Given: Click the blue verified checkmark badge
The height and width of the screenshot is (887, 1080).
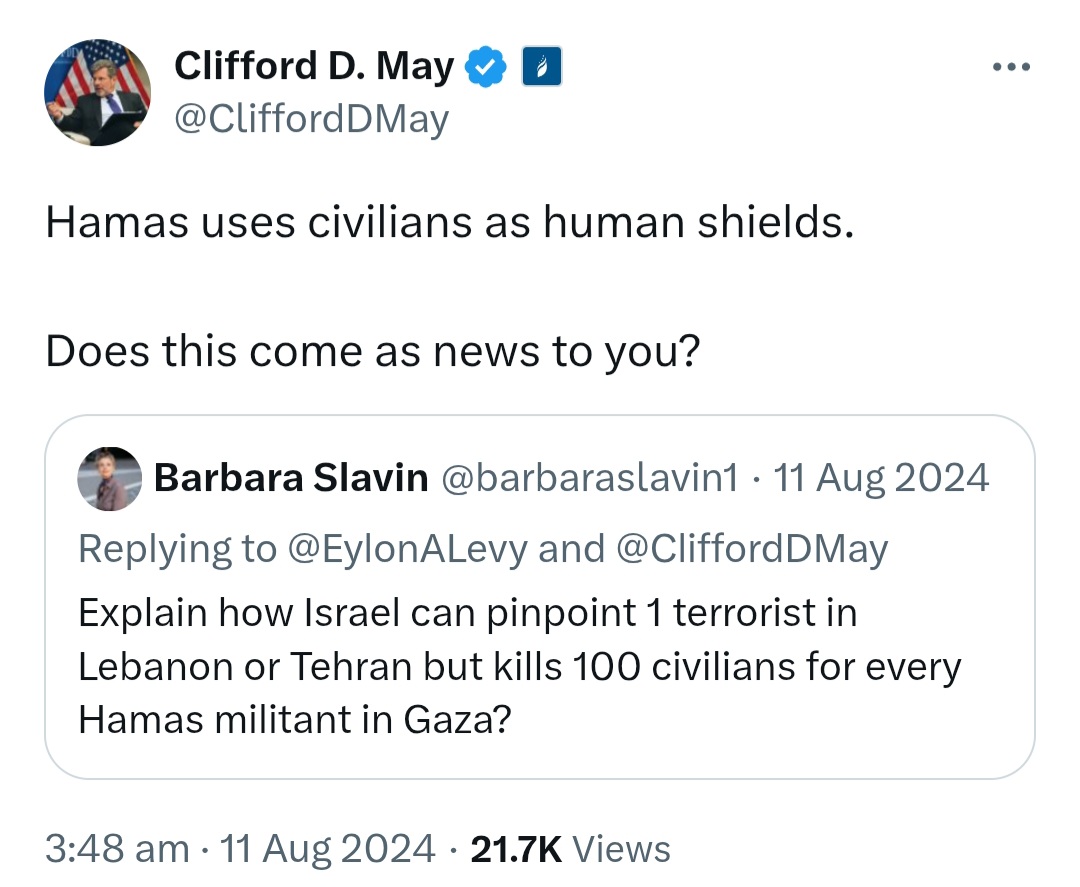Looking at the screenshot, I should coord(486,67).
